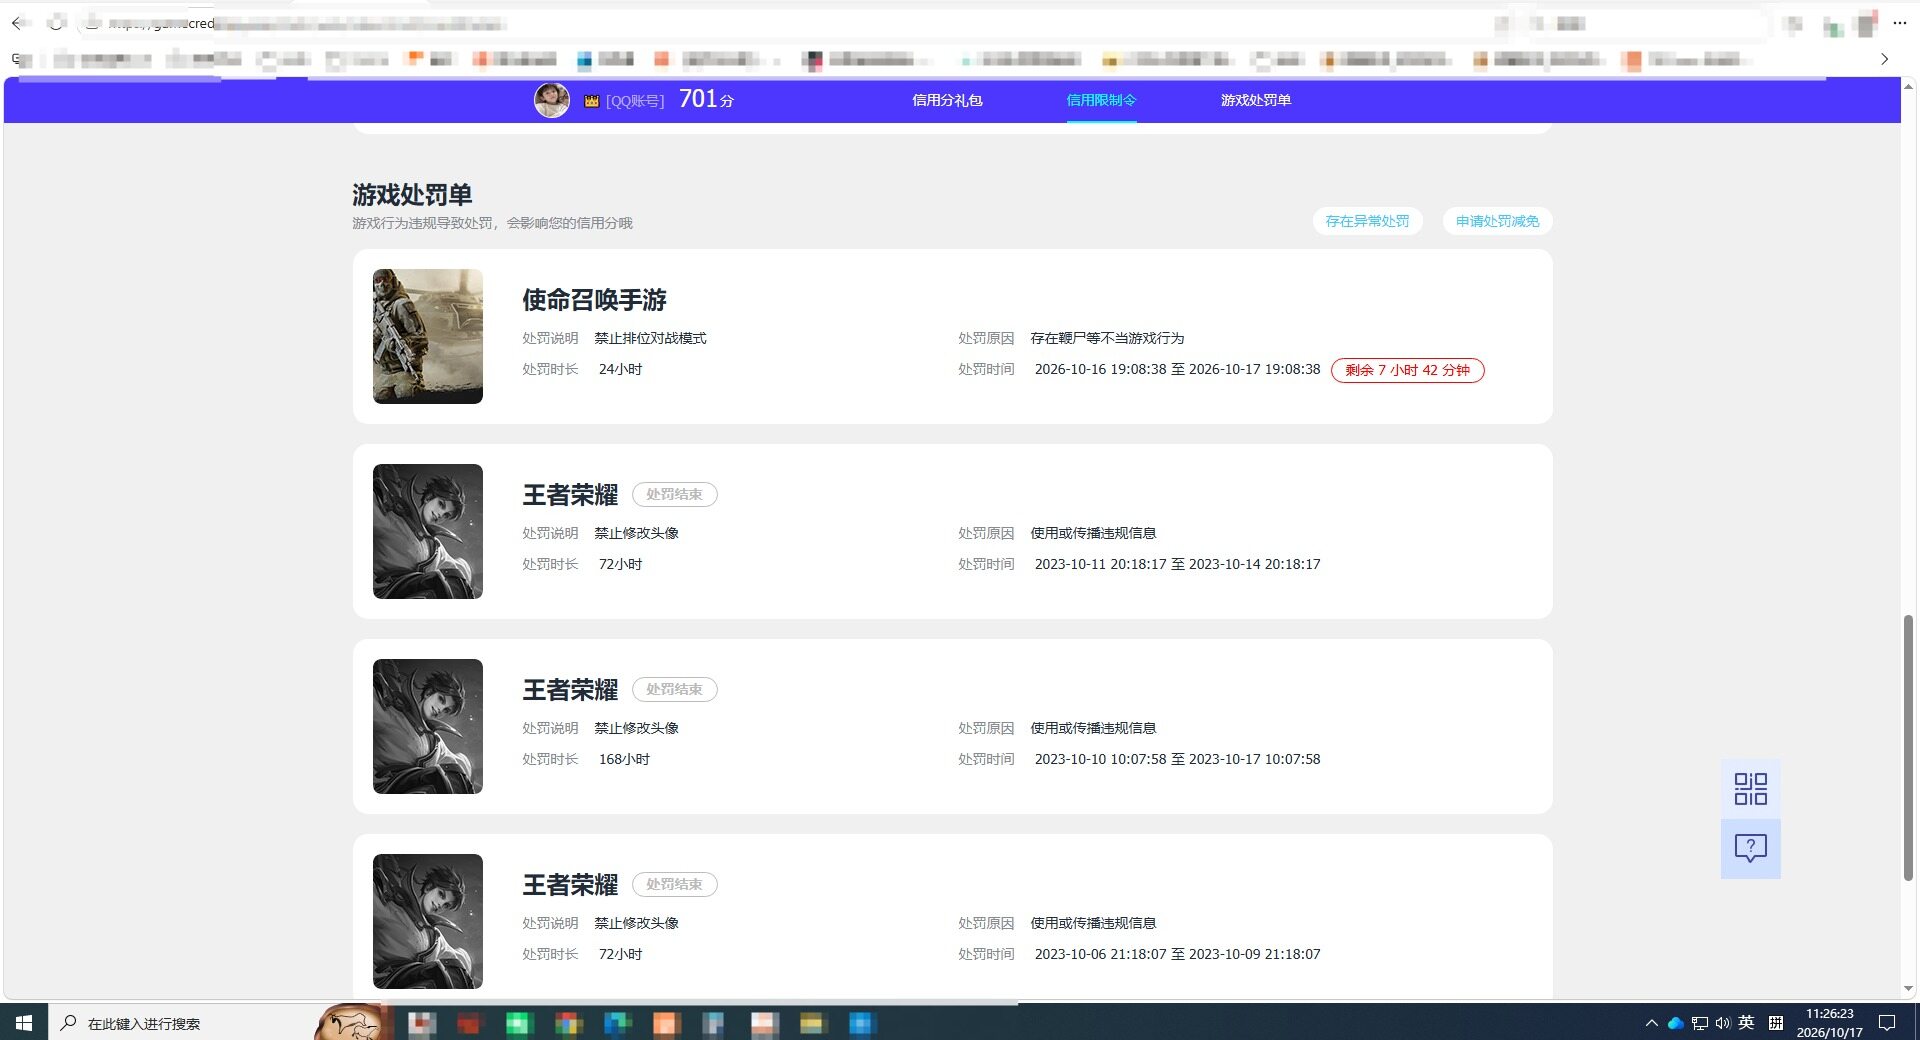Select the 信用限制令 tab
Viewport: 1920px width, 1040px height.
click(1101, 100)
